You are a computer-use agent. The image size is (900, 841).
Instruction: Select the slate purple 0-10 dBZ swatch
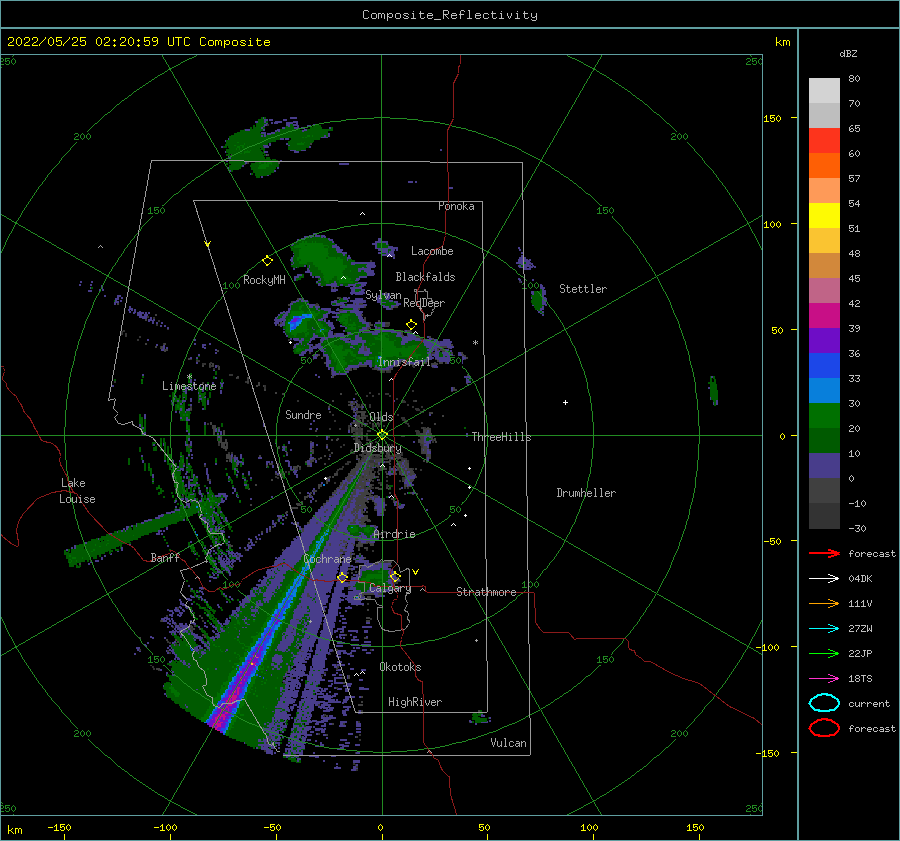pos(824,466)
